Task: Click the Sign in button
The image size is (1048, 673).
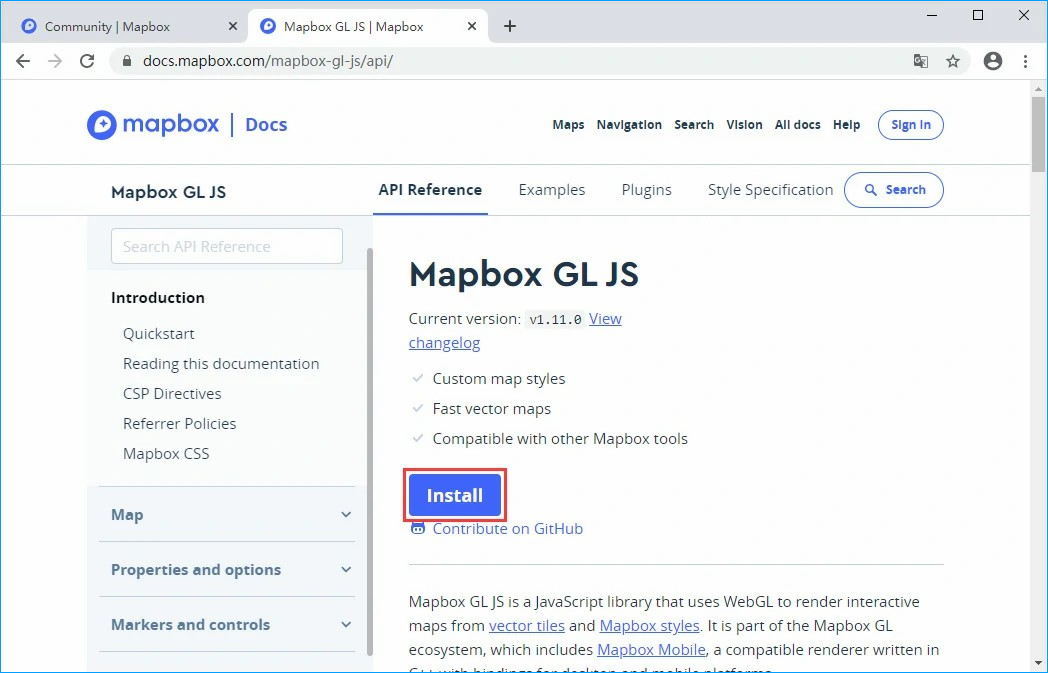Action: tap(910, 124)
